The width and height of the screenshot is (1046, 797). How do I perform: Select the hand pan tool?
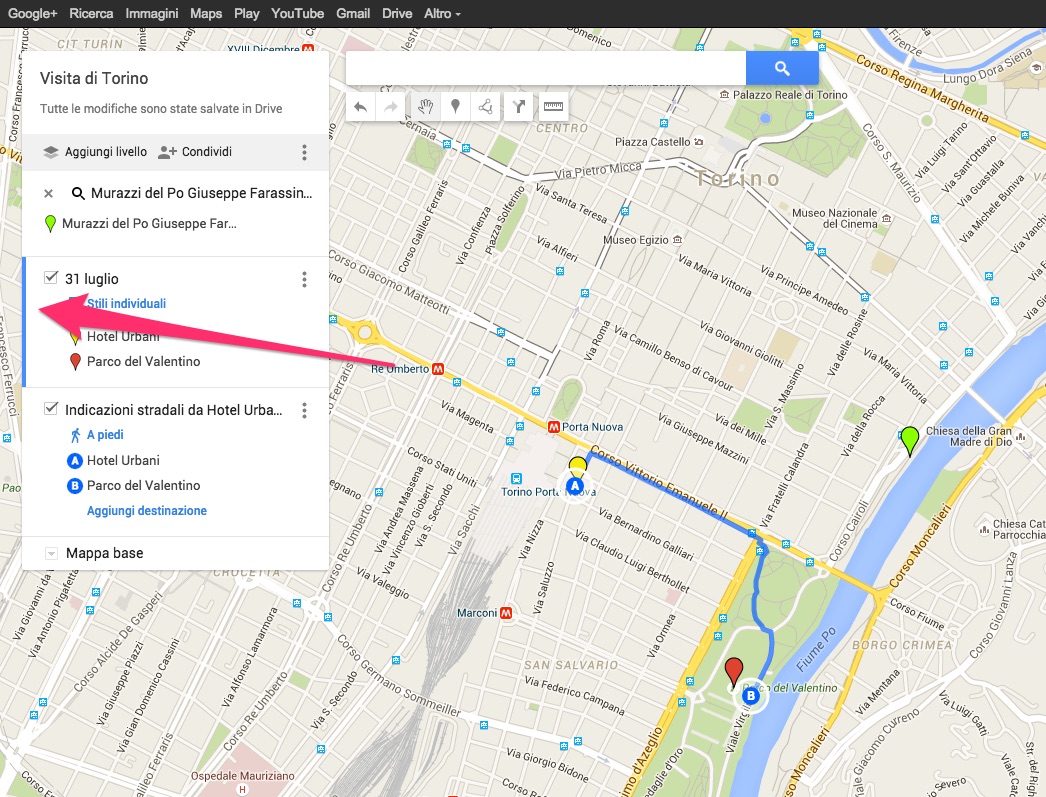pos(425,107)
